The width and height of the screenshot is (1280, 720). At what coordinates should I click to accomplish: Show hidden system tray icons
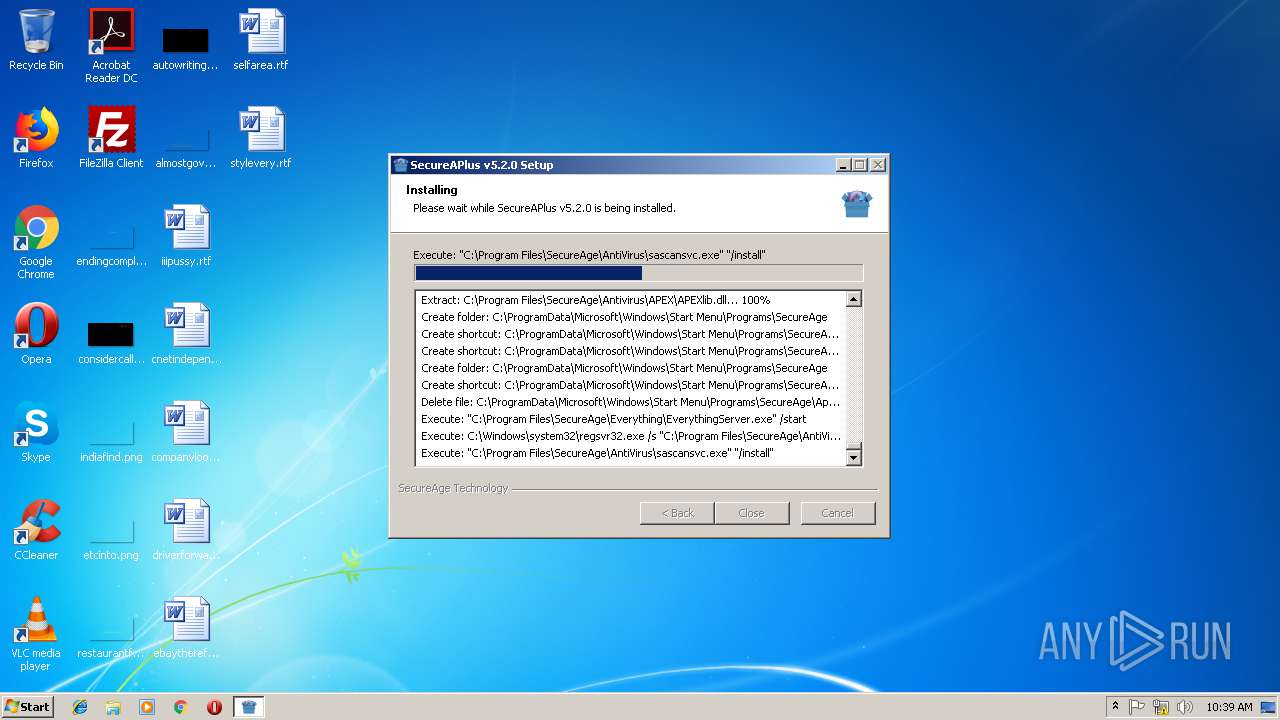pyautogui.click(x=1115, y=707)
